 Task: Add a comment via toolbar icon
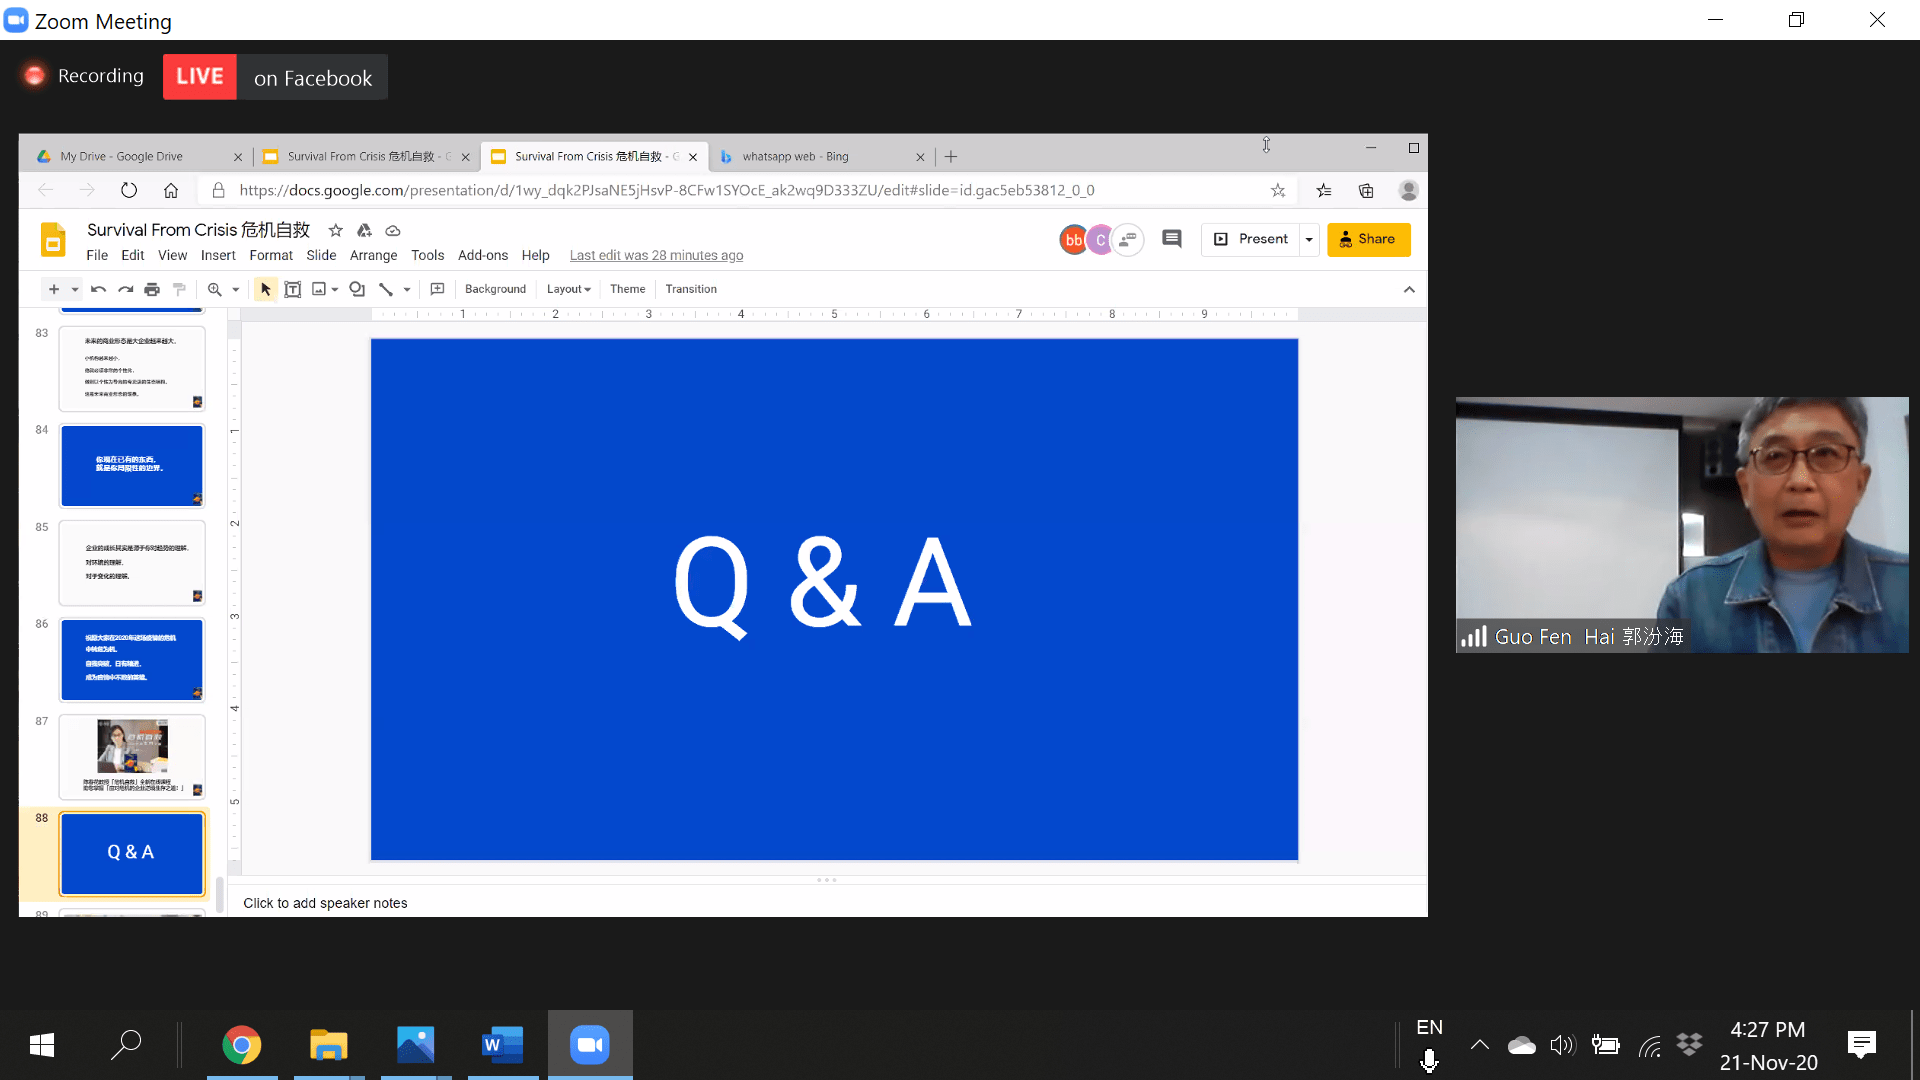[x=437, y=289]
